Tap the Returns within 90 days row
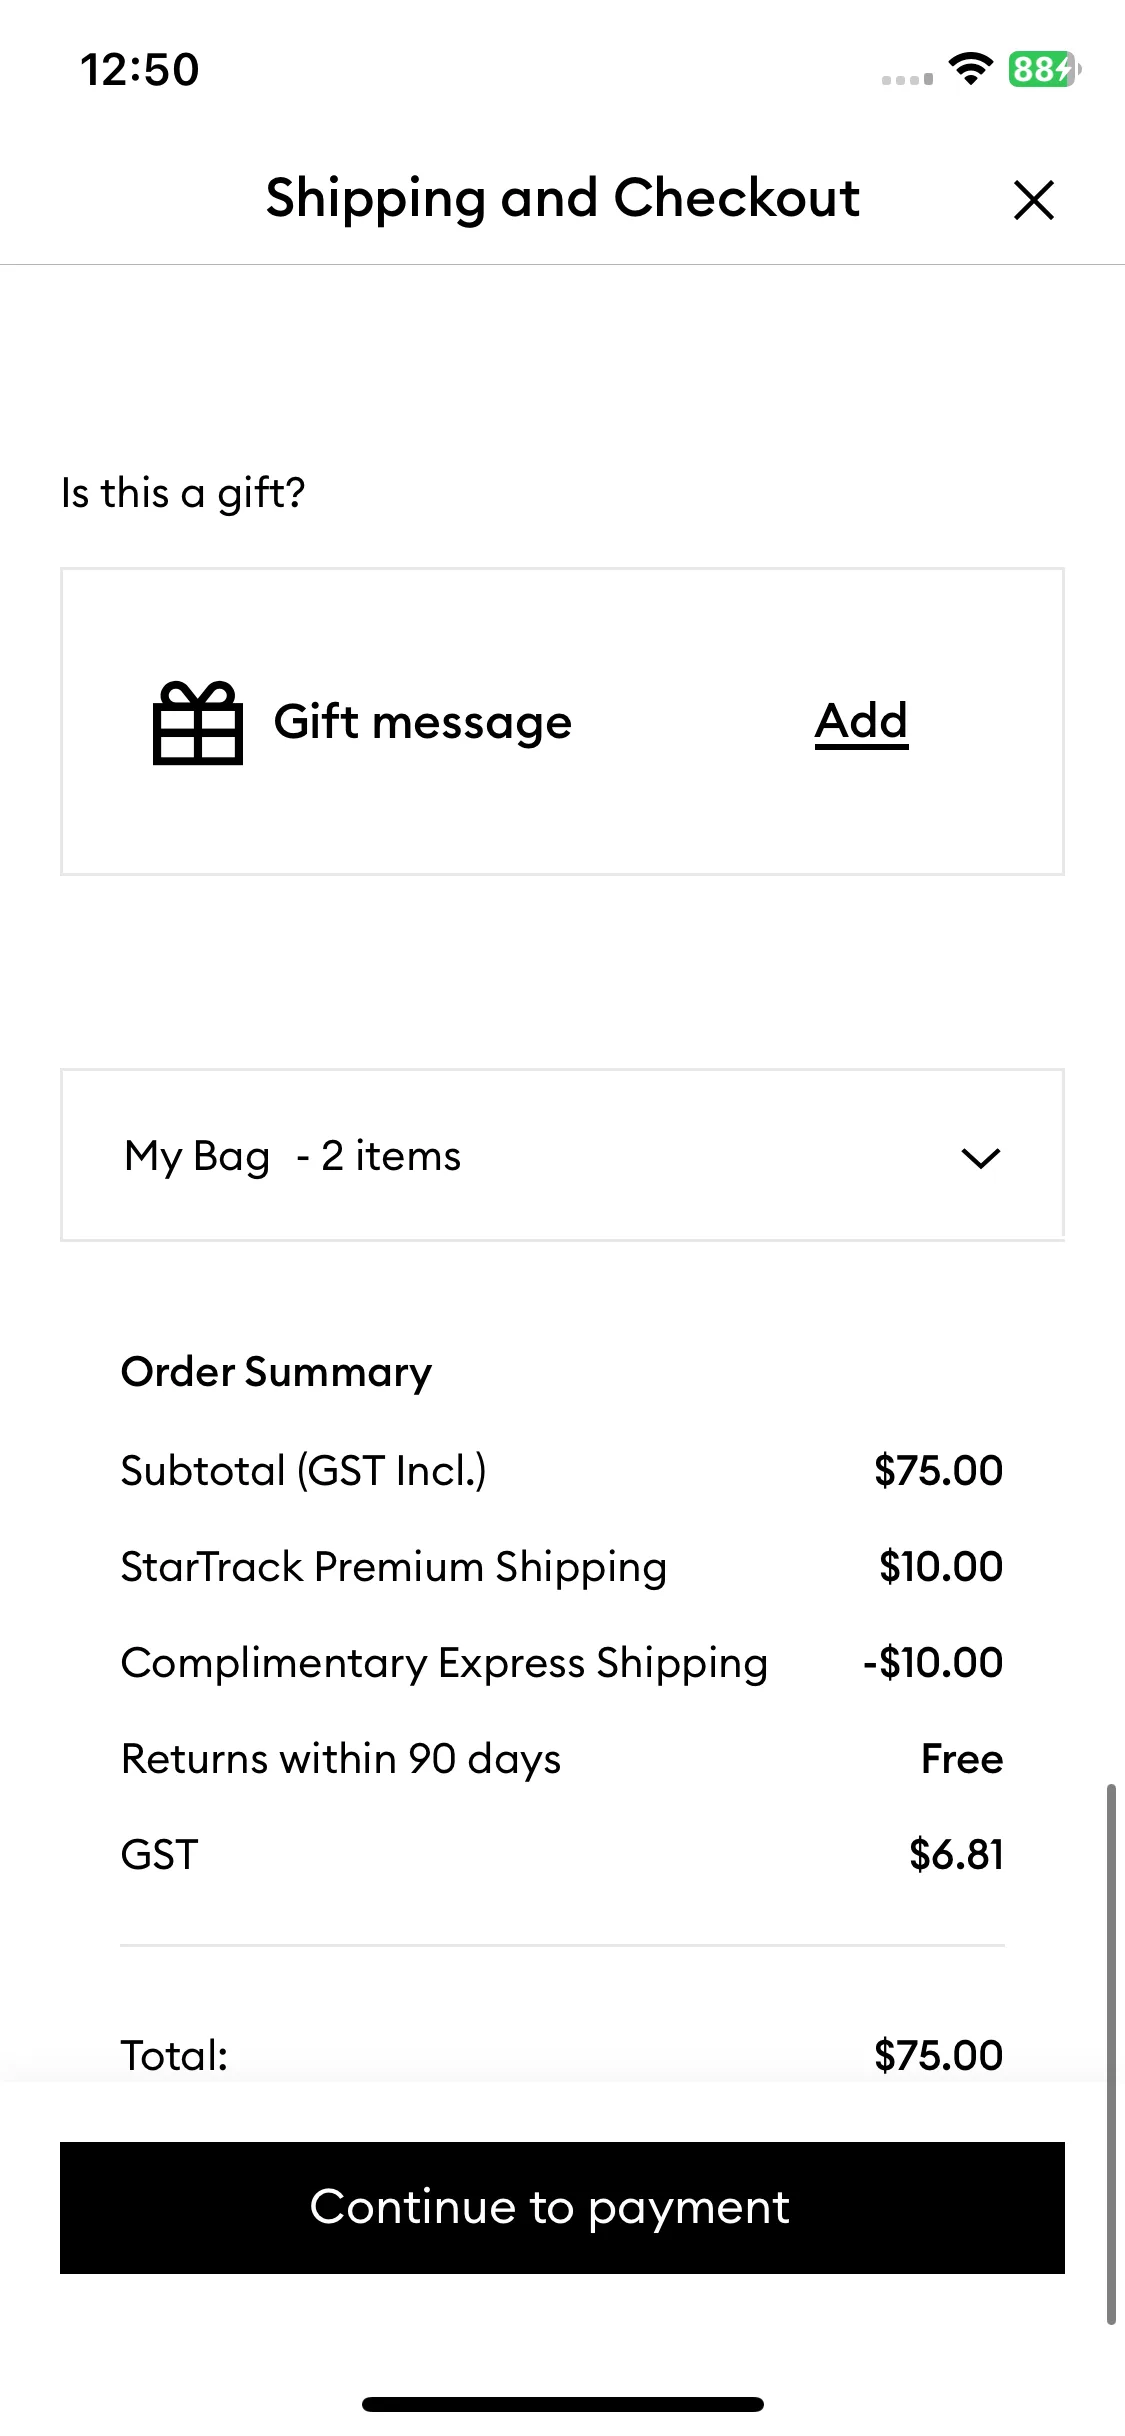 [562, 1758]
